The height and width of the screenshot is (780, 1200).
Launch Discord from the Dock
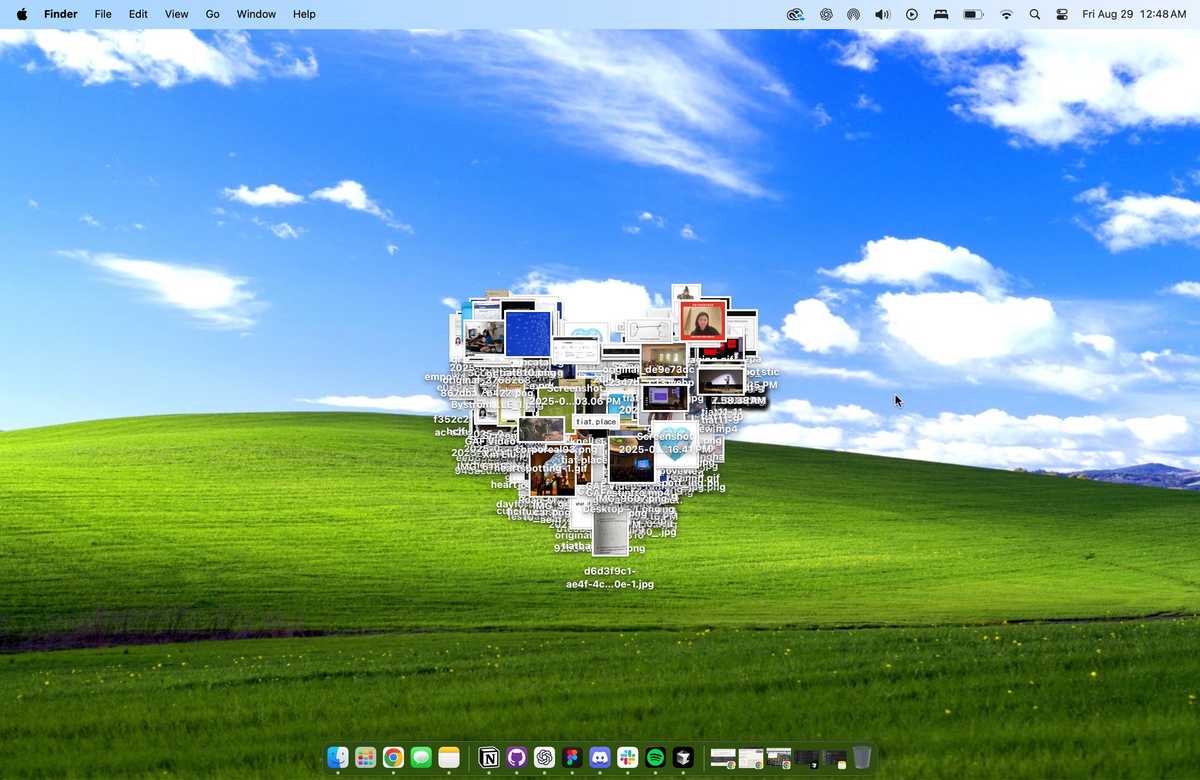click(x=599, y=758)
